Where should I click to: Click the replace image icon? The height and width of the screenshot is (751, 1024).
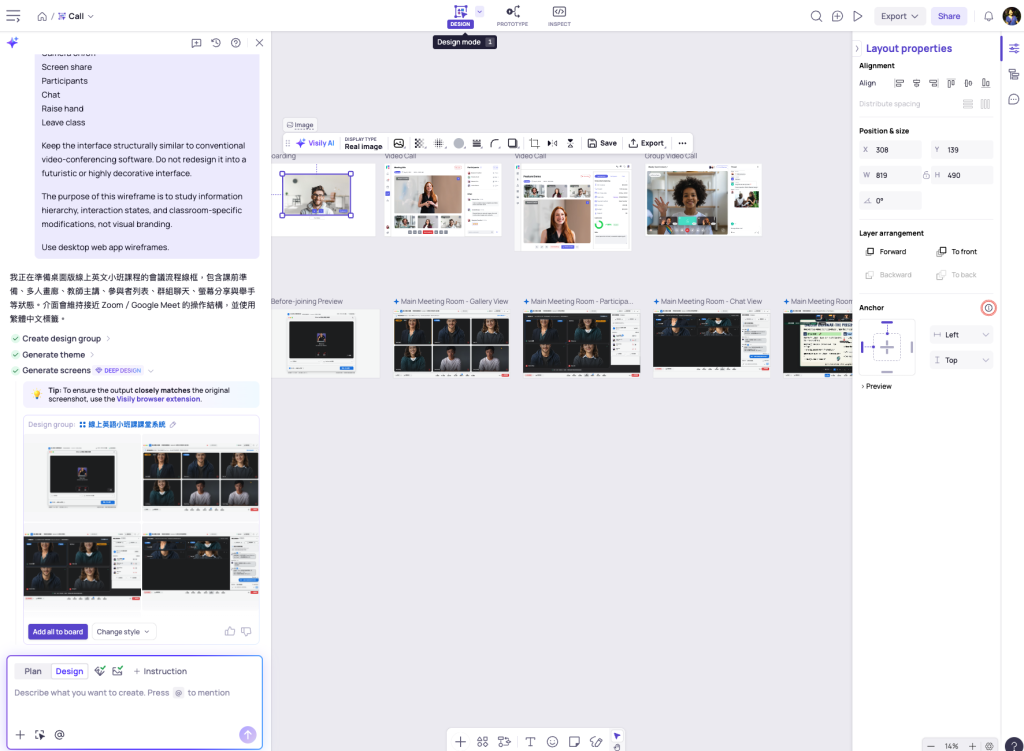click(399, 143)
